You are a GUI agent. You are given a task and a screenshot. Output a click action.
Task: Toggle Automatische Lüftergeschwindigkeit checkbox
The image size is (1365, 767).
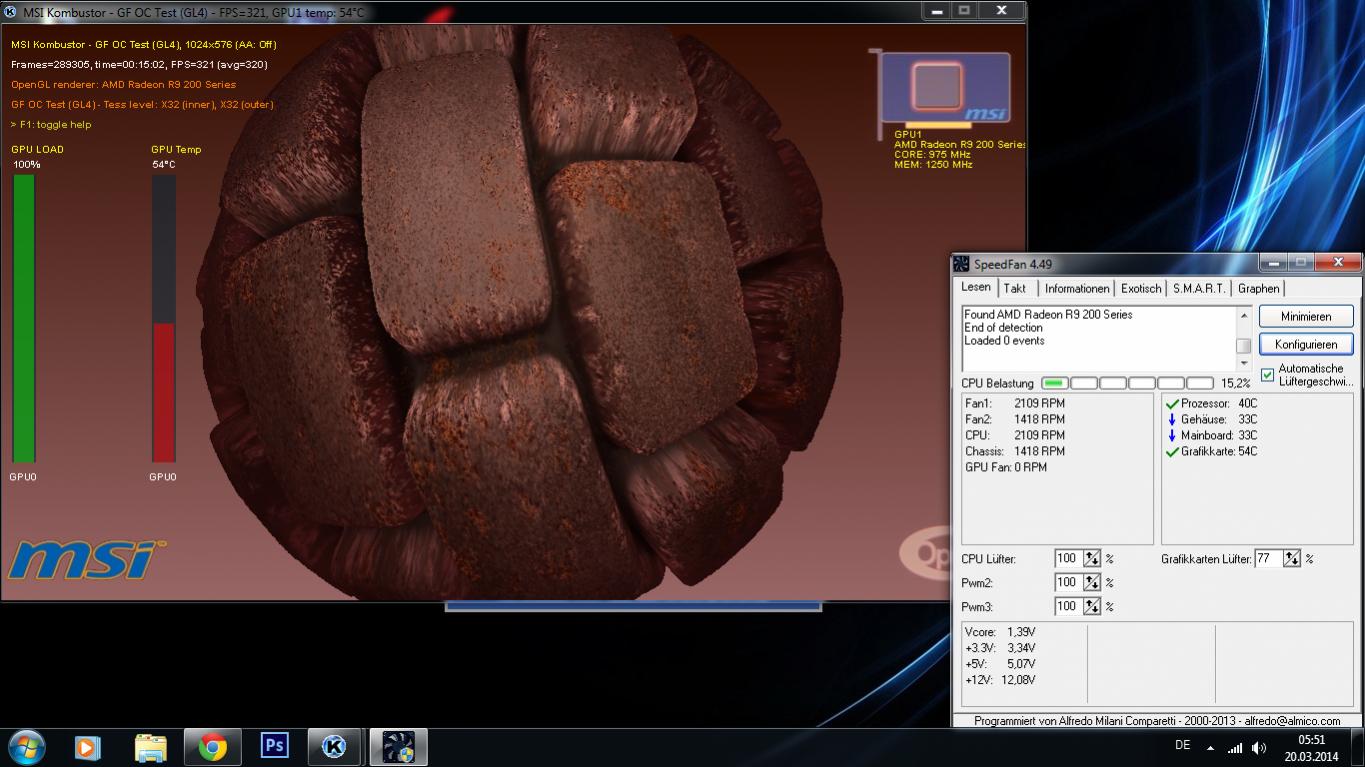[x=1268, y=375]
